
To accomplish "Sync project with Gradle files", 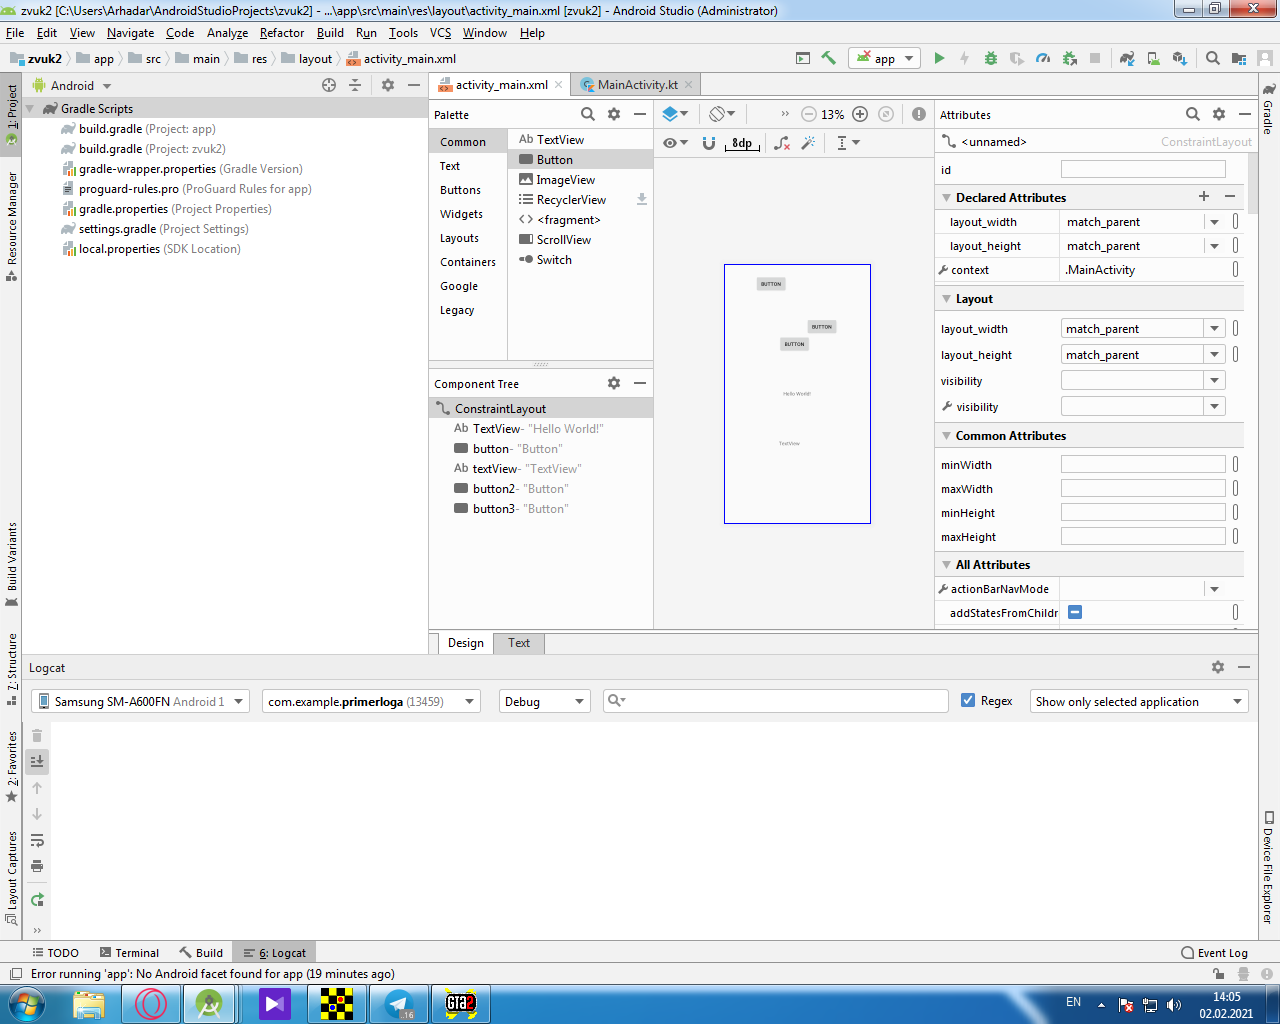I will pos(1127,58).
